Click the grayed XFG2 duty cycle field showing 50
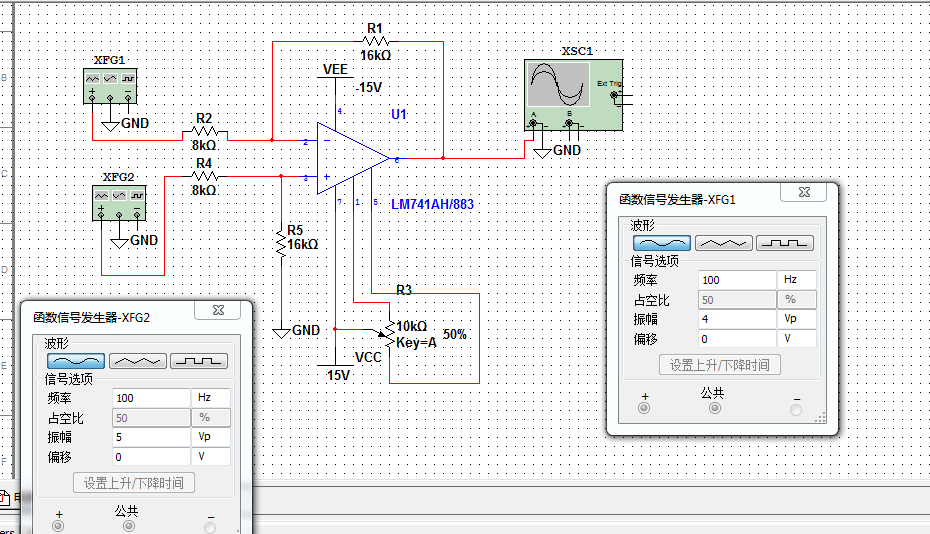 pyautogui.click(x=151, y=418)
